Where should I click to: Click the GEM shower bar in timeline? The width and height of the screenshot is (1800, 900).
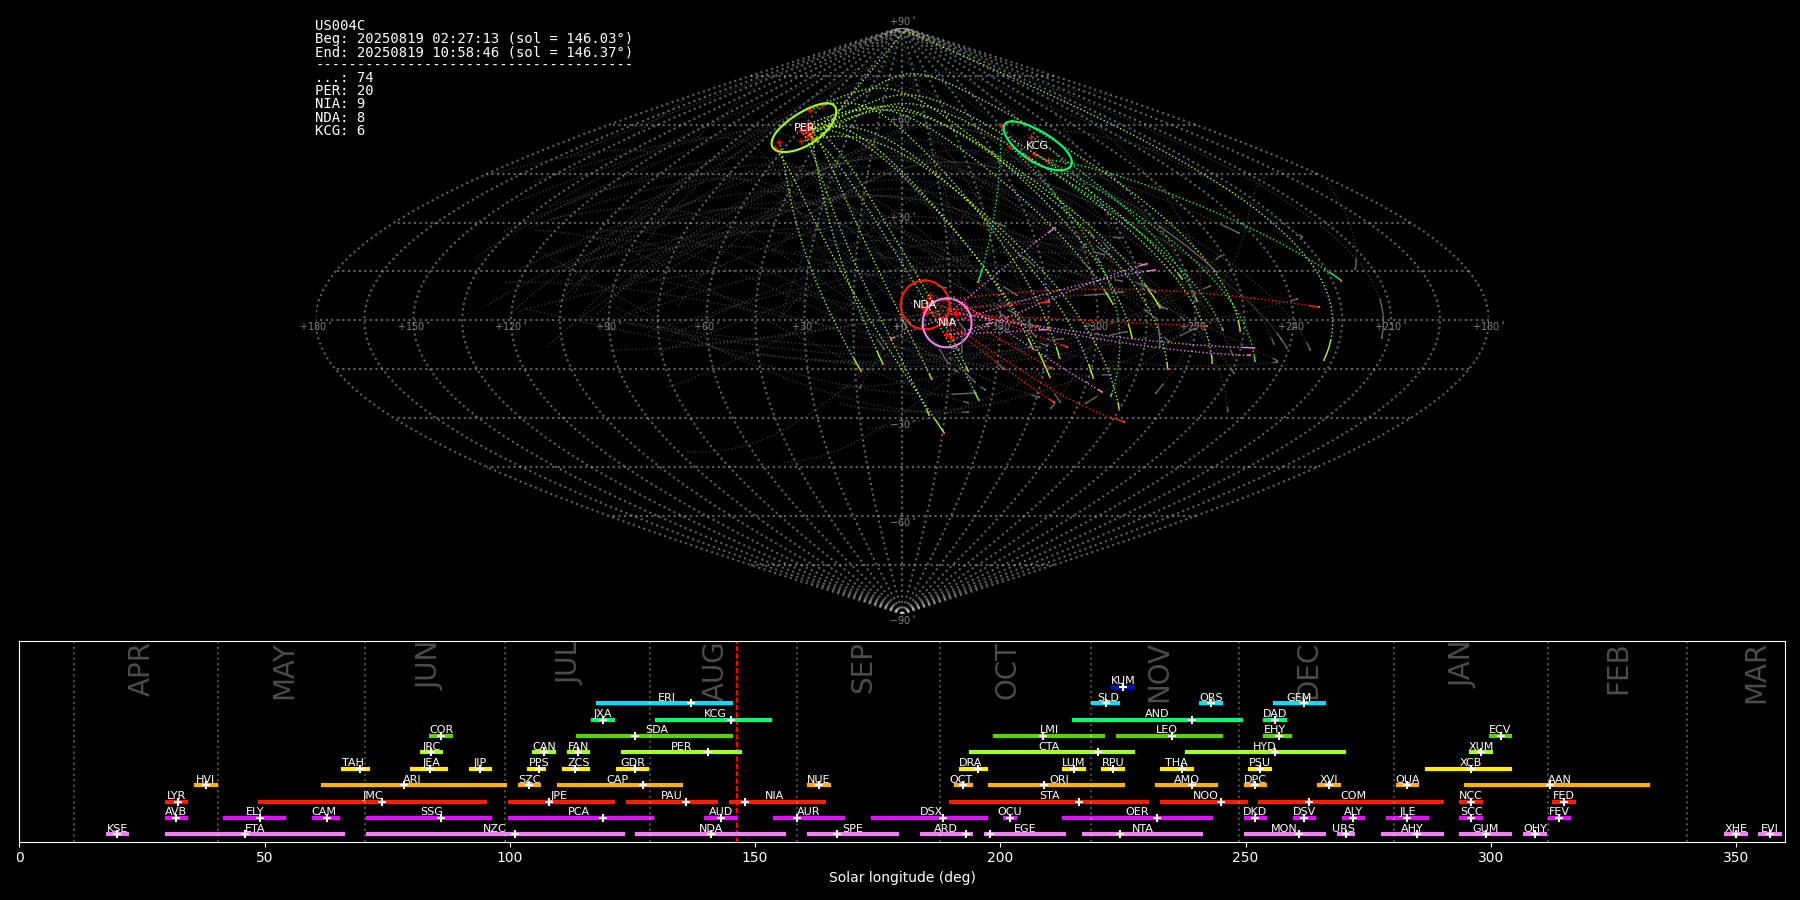click(1299, 703)
